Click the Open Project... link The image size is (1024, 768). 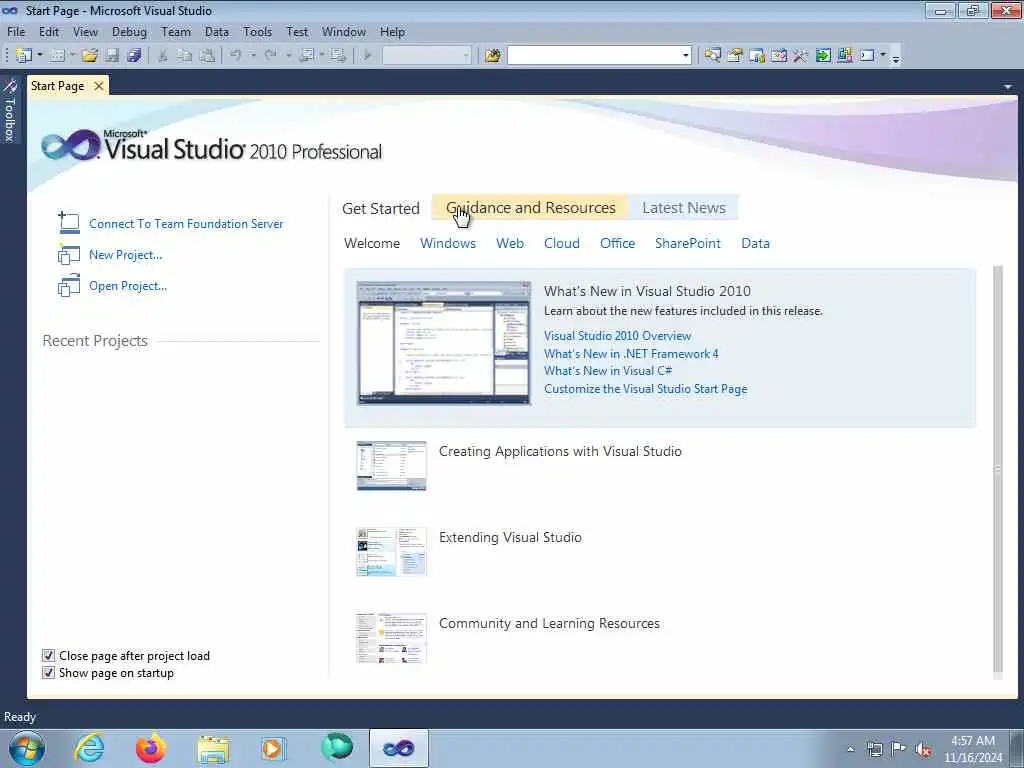click(x=128, y=286)
